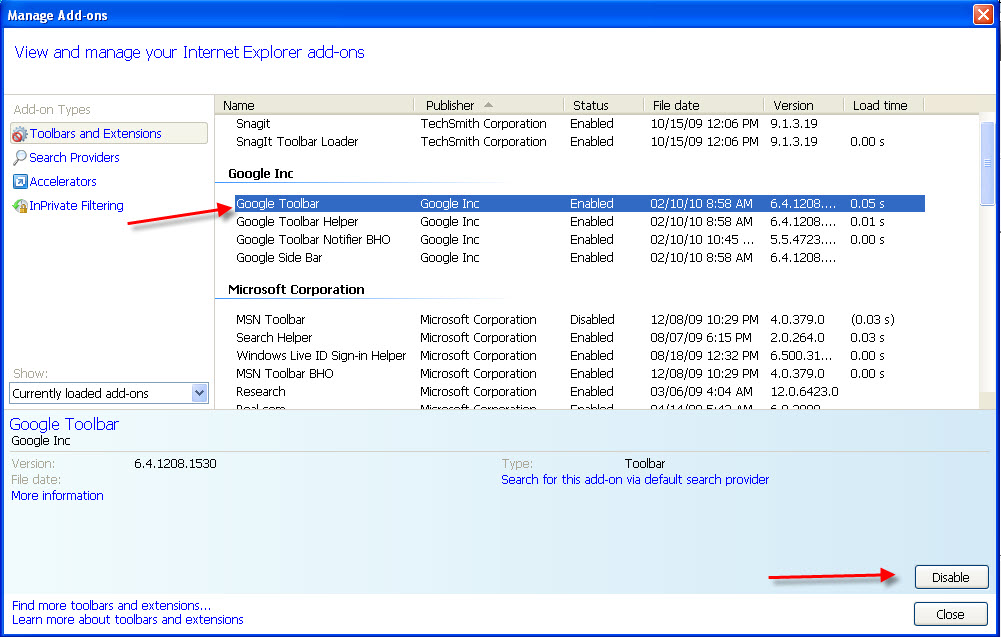The image size is (1001, 637).
Task: Sort add-ons by Version column
Action: point(804,105)
